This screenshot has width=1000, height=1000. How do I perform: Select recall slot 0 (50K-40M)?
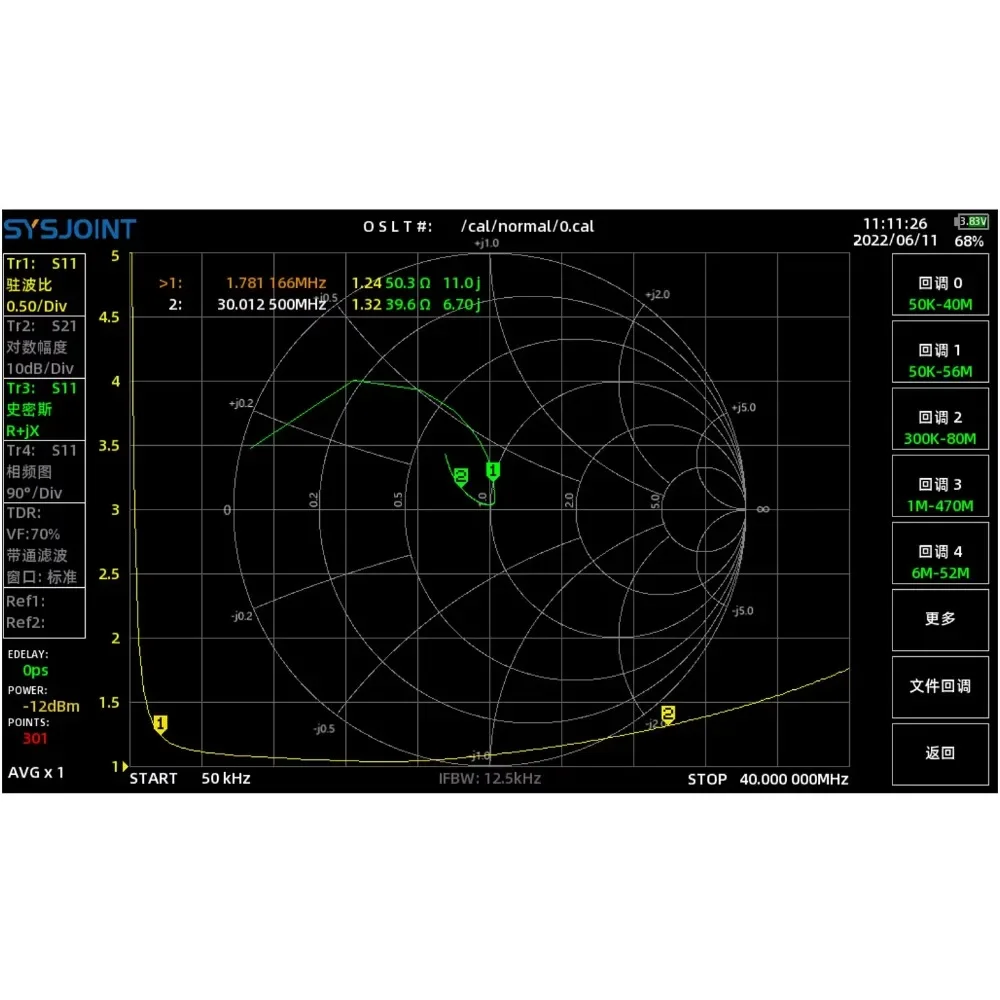940,284
